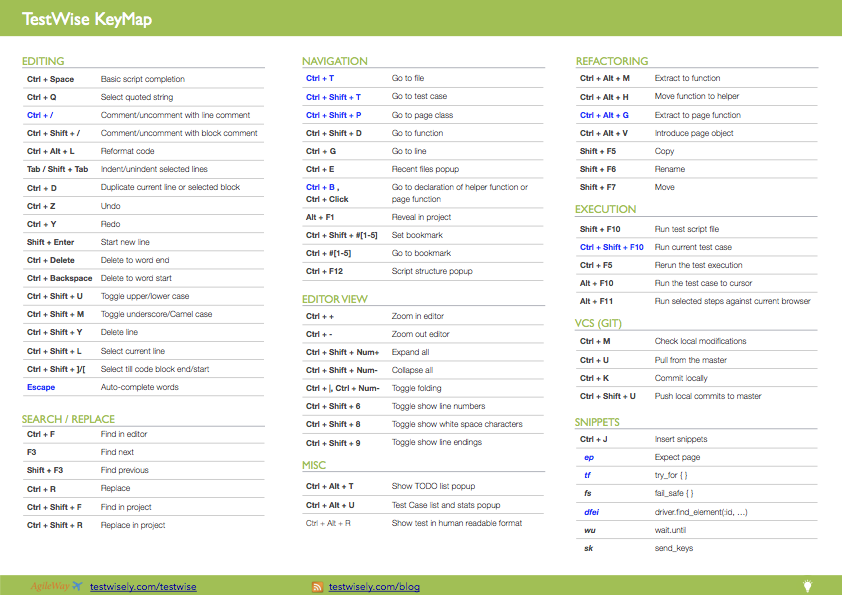Click 'Select current line' description
The height and width of the screenshot is (595, 842).
pos(133,351)
